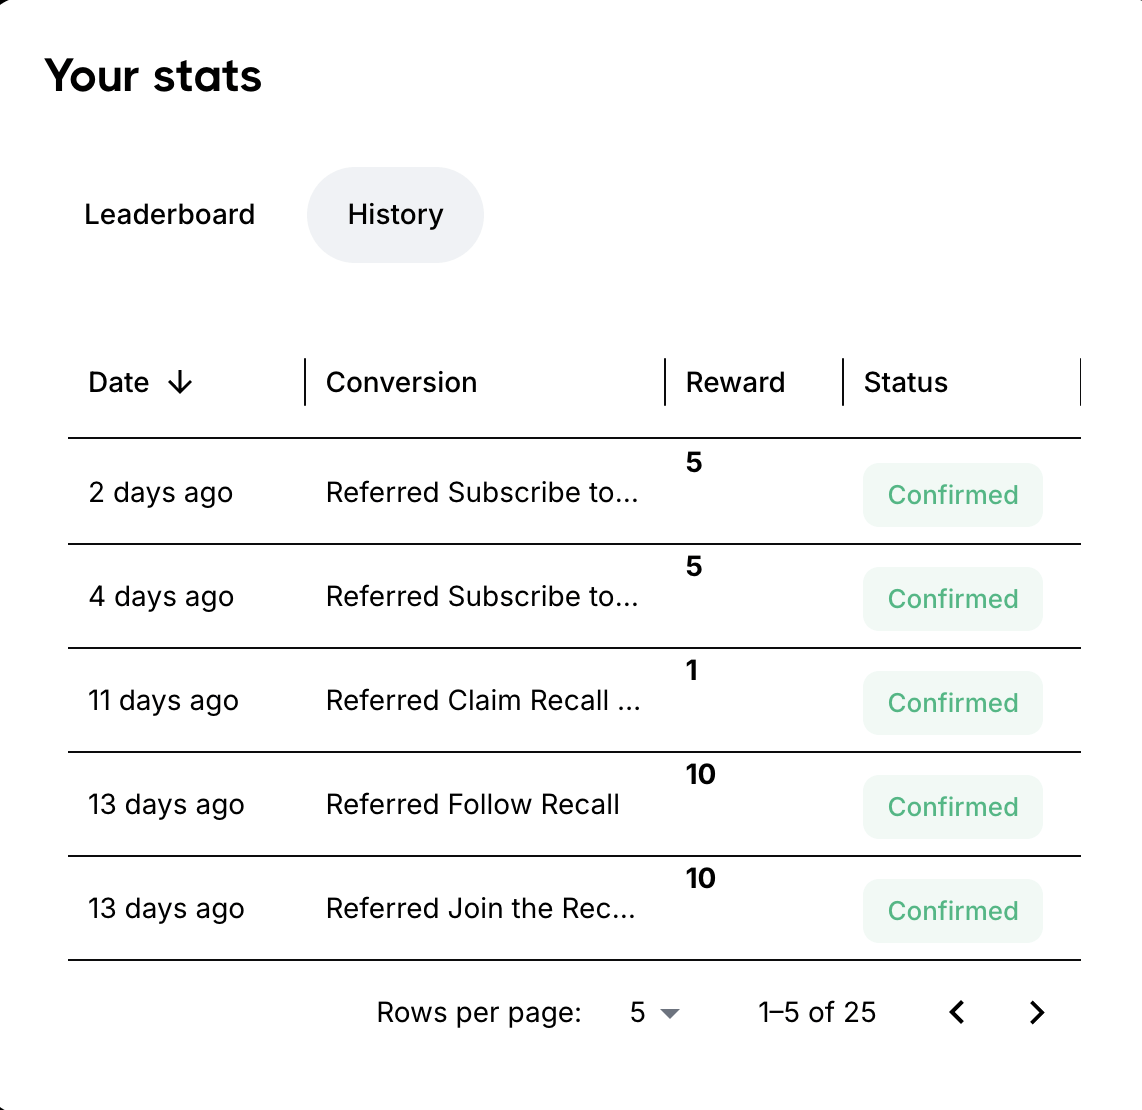Click the Confirmed badge for 4 days ago

953,599
